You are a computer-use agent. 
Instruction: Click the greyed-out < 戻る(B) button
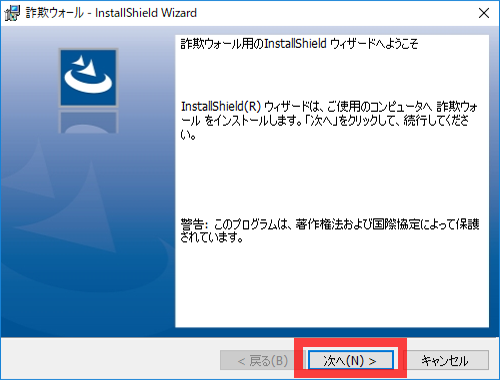click(262, 360)
